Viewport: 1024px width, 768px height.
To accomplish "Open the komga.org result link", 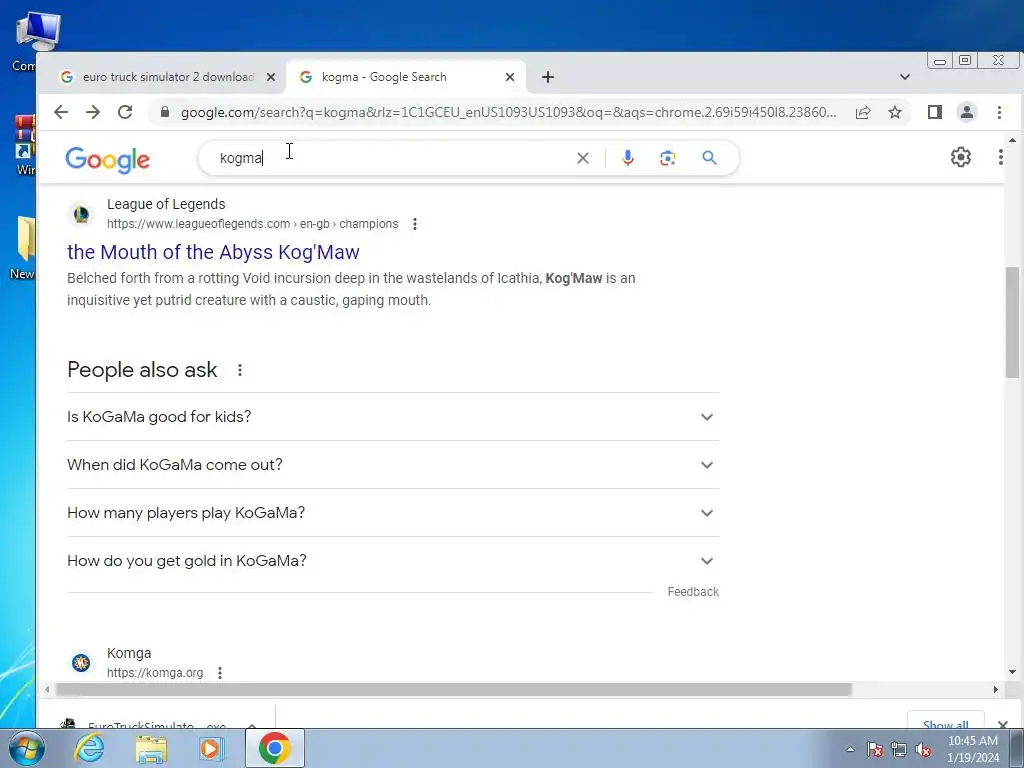I will tap(155, 673).
